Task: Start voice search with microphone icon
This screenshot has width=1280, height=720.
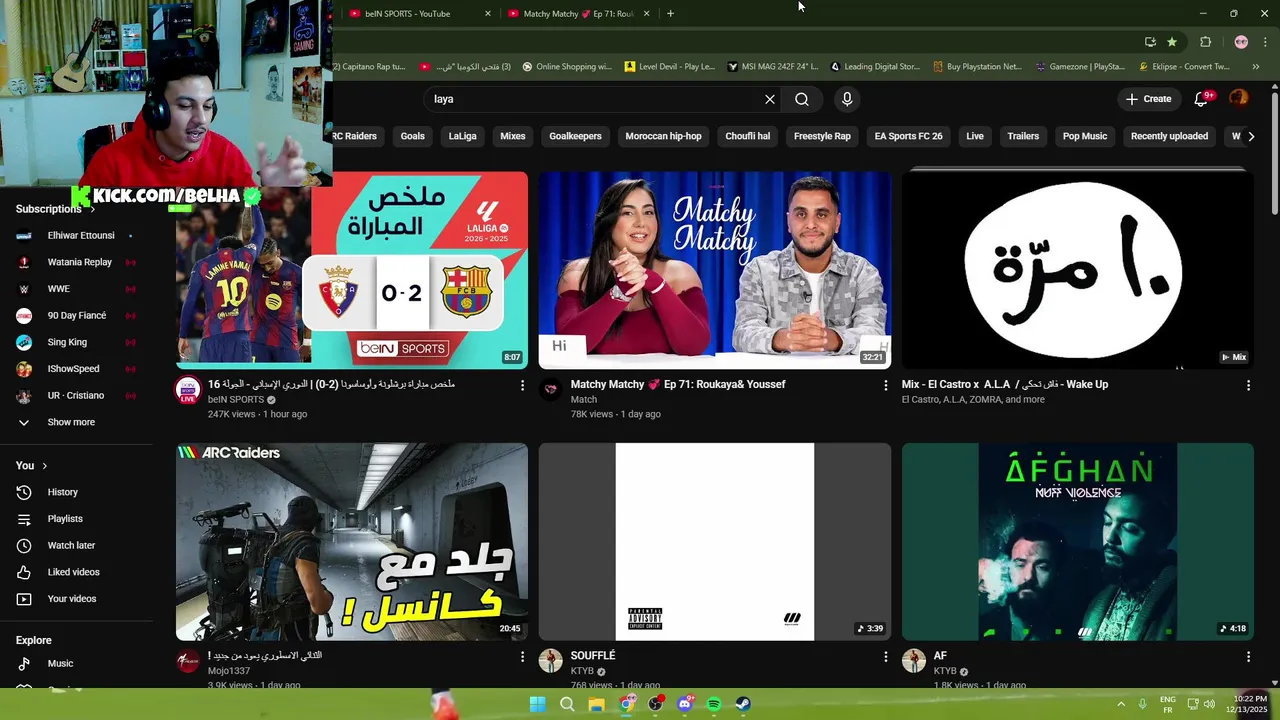Action: pos(847,99)
